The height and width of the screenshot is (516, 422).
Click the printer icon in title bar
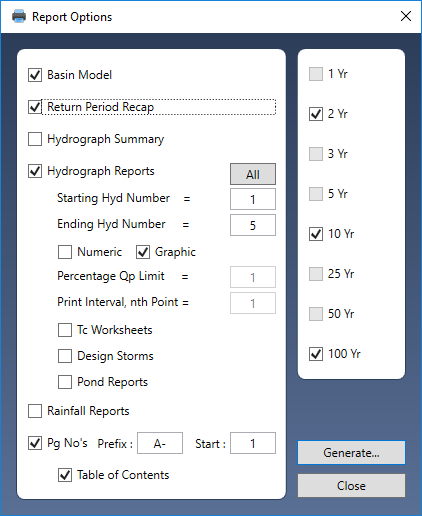(19, 16)
